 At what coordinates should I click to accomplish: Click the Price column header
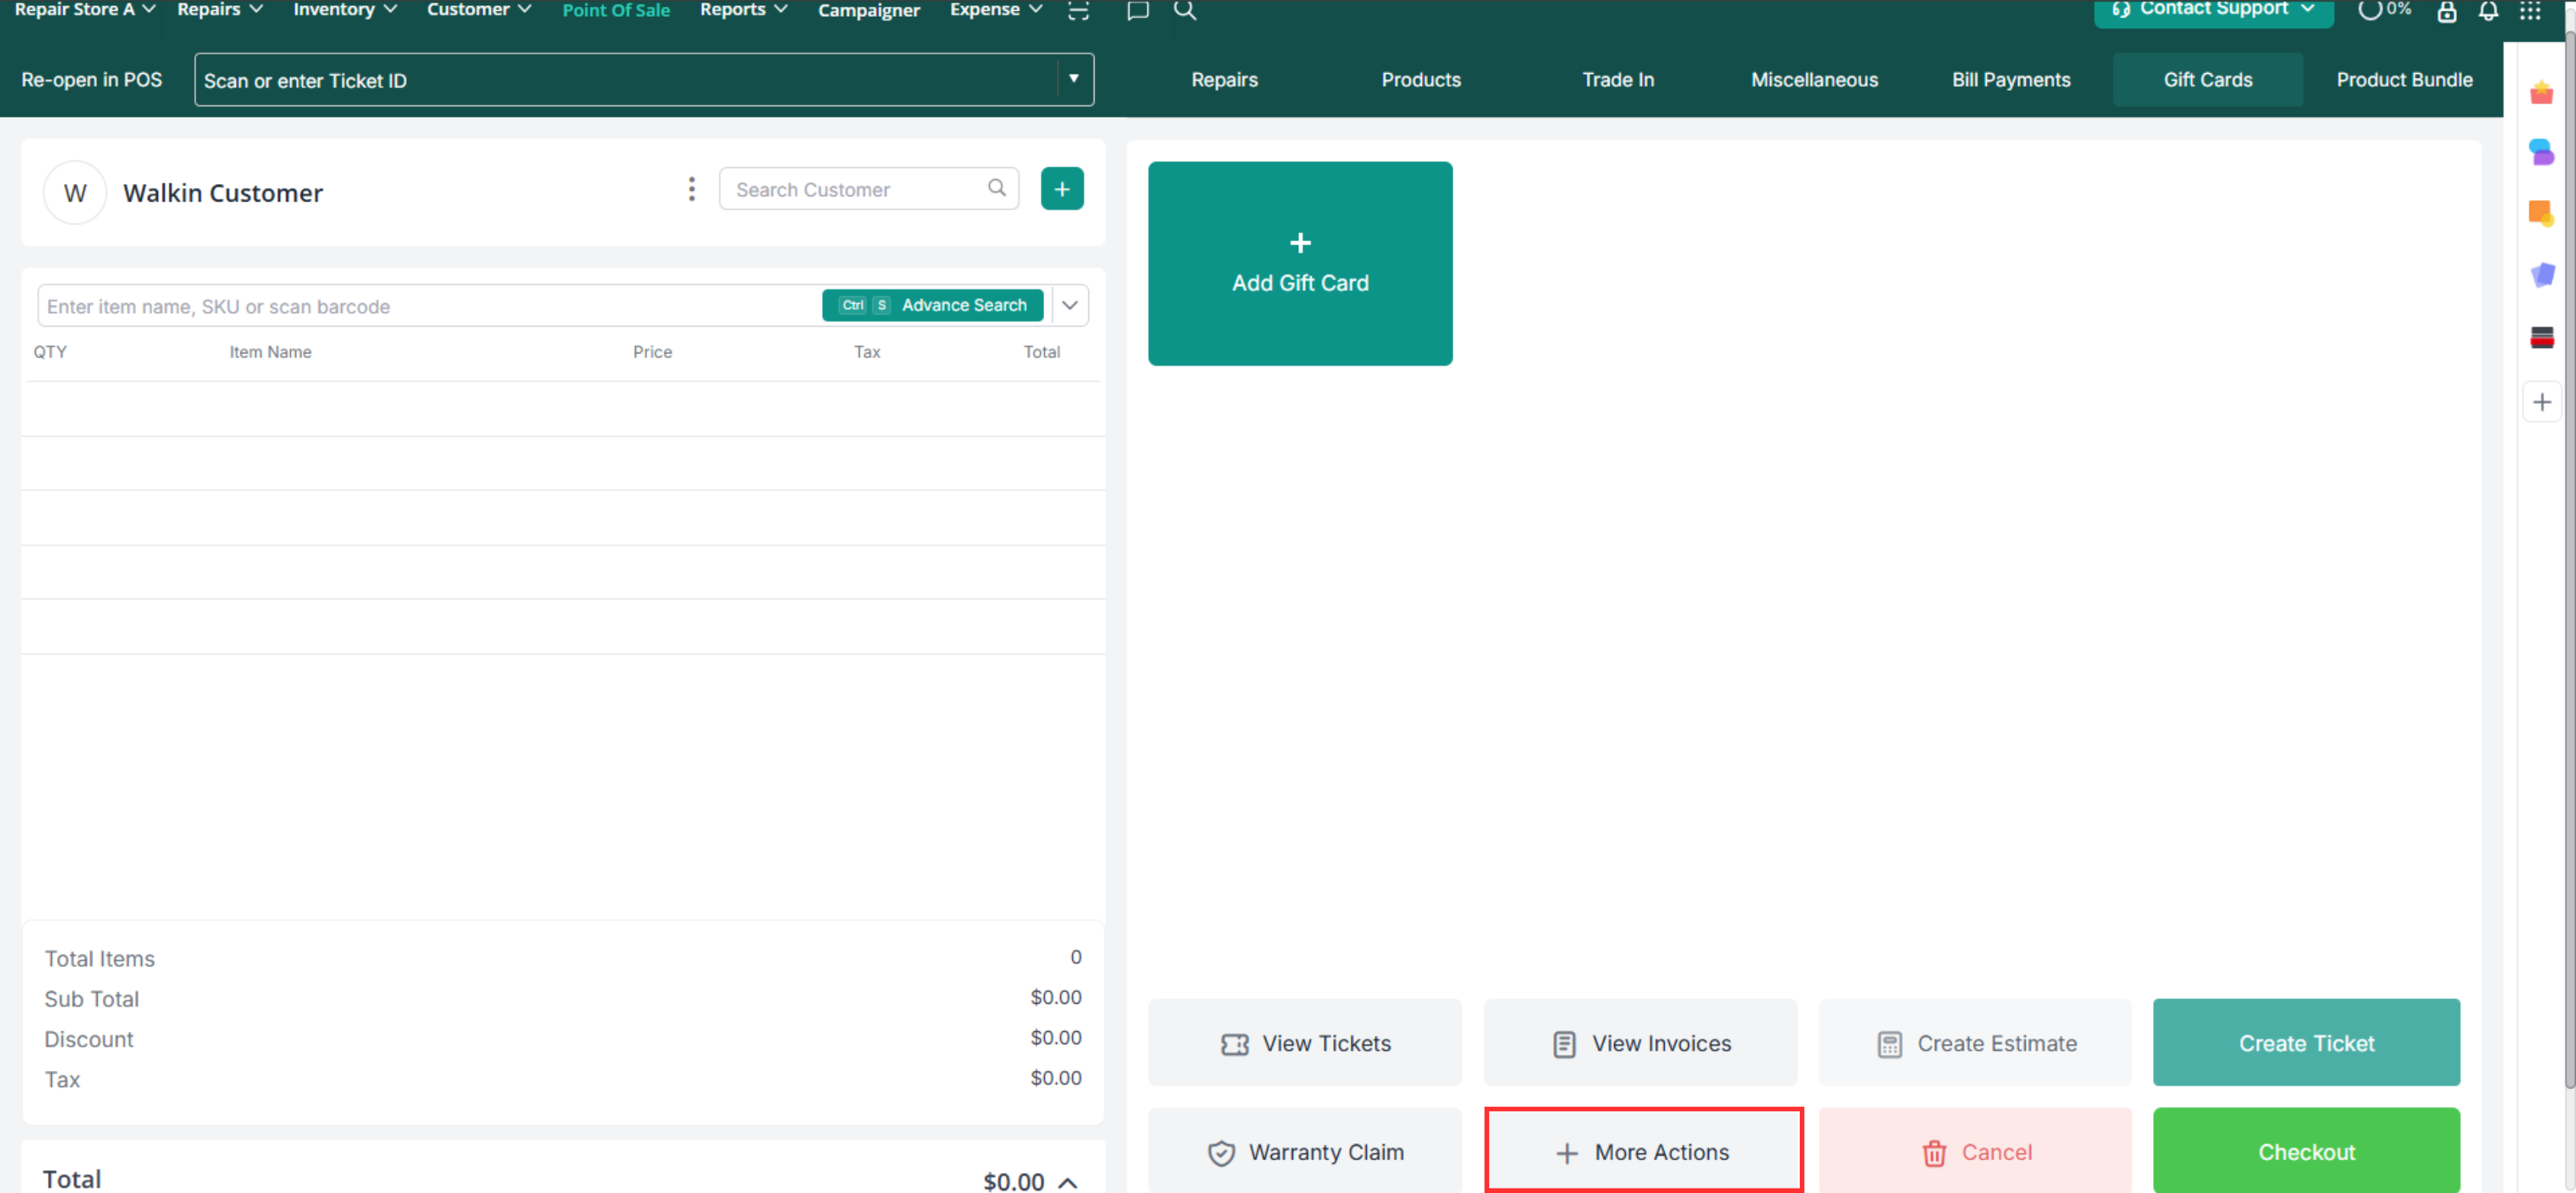(652, 351)
